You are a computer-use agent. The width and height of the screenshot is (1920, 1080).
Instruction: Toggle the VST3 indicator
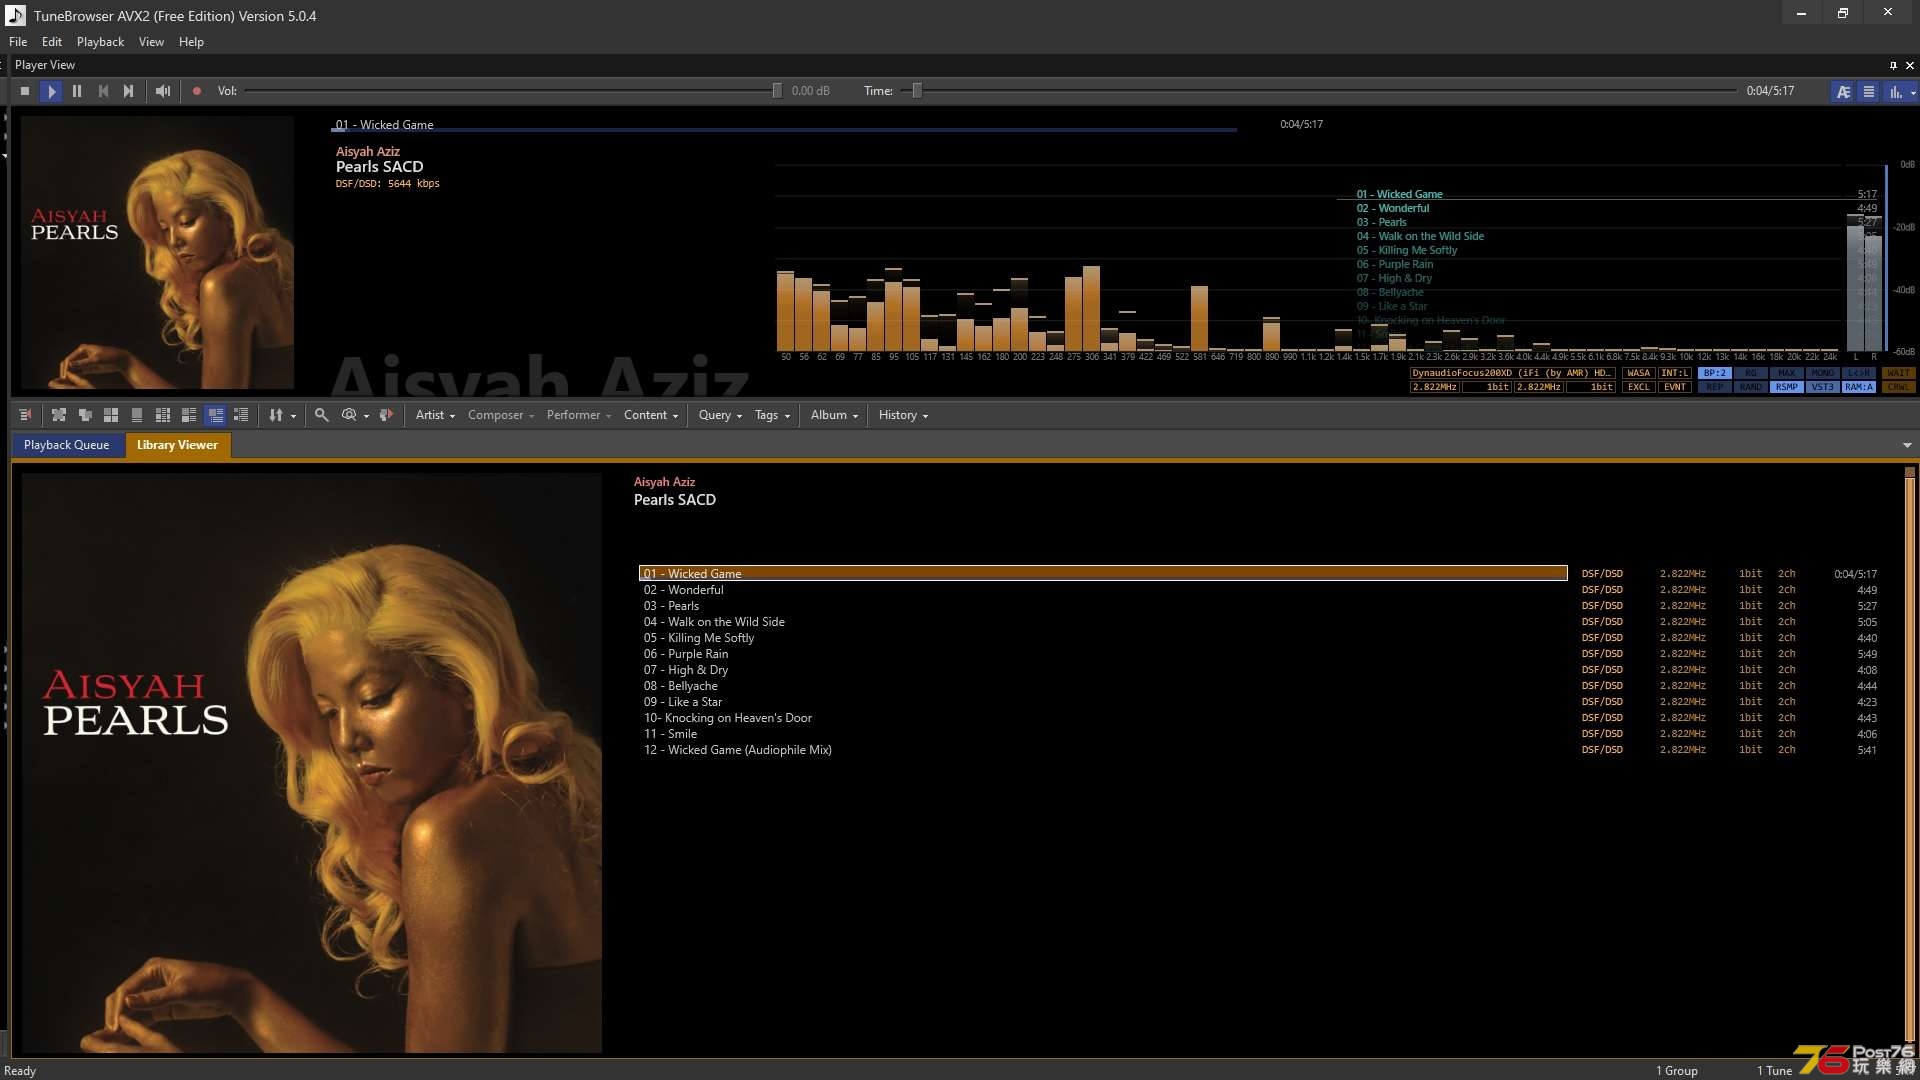[1823, 387]
